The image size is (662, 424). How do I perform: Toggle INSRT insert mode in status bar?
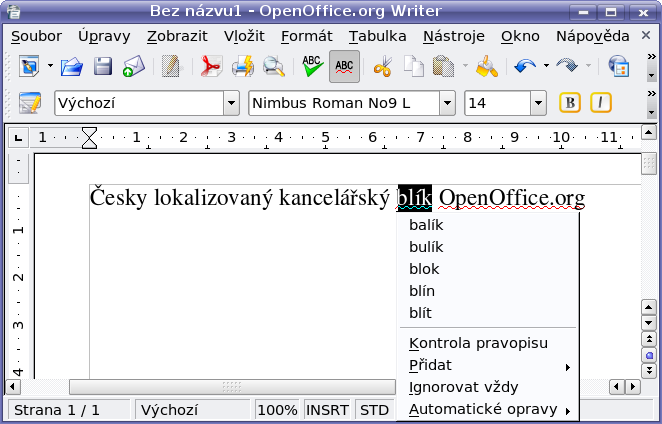327,410
